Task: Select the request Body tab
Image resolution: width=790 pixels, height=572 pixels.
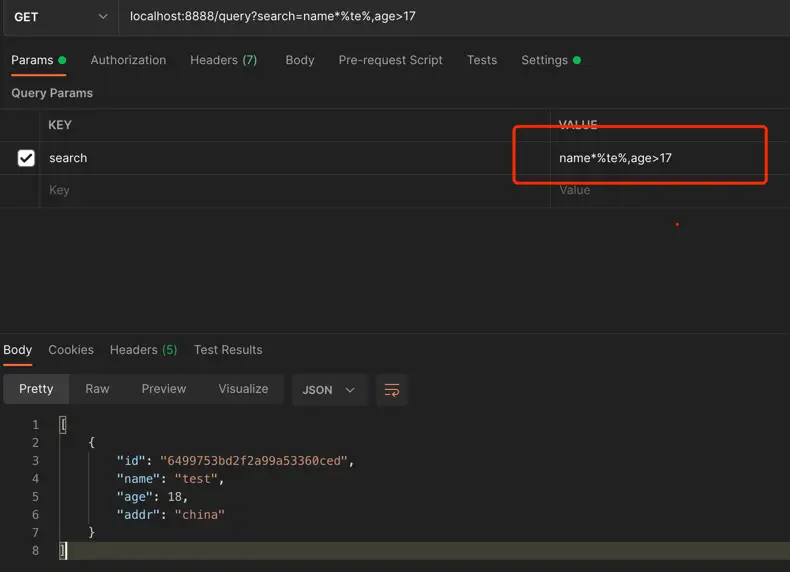Action: tap(299, 60)
